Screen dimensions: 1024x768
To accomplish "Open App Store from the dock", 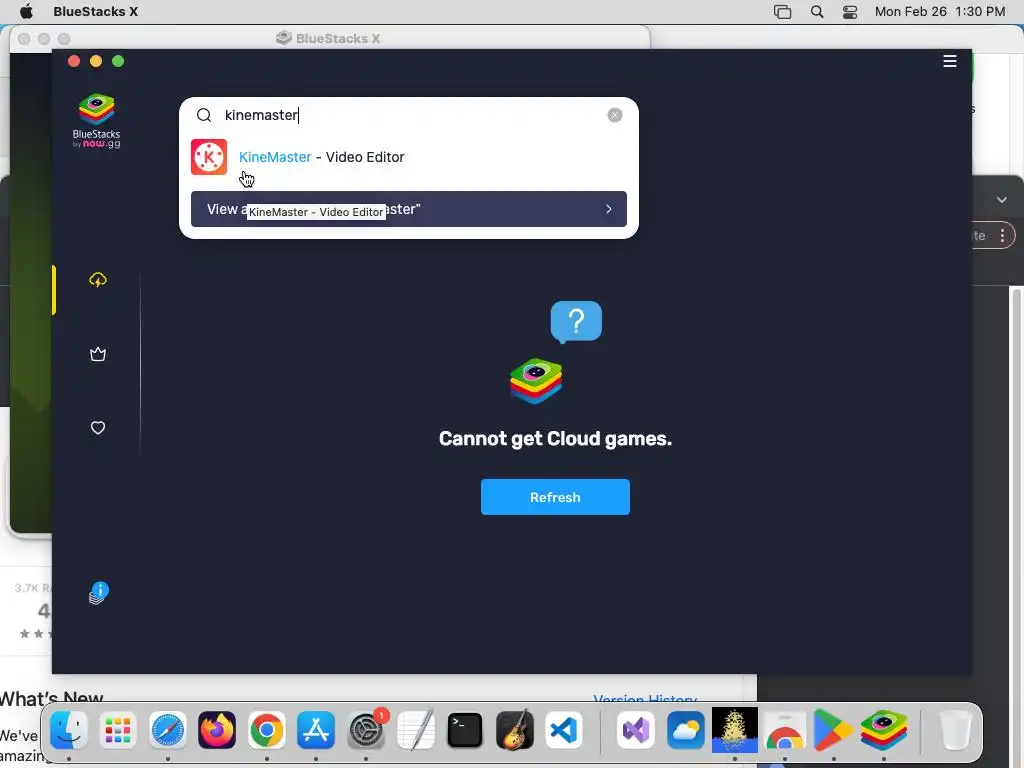I will click(x=316, y=730).
